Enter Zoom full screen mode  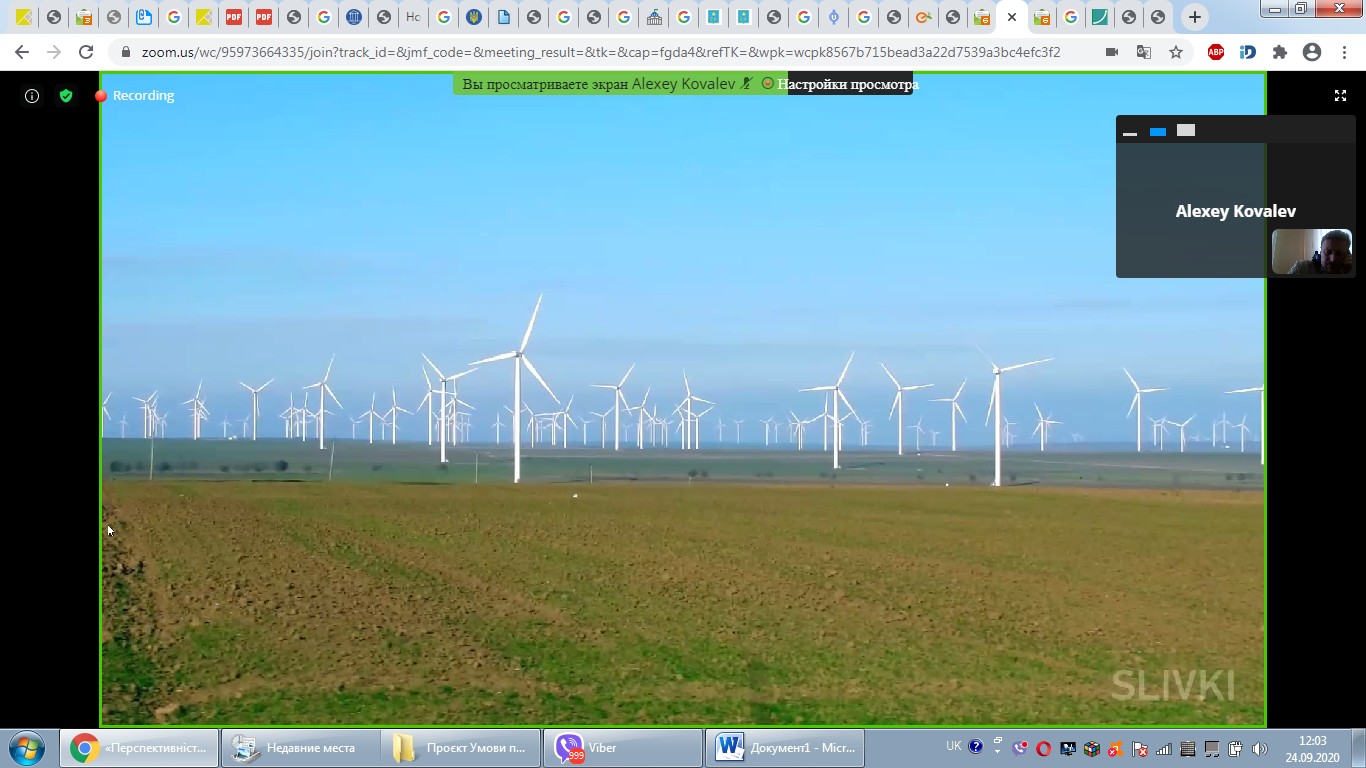1340,96
